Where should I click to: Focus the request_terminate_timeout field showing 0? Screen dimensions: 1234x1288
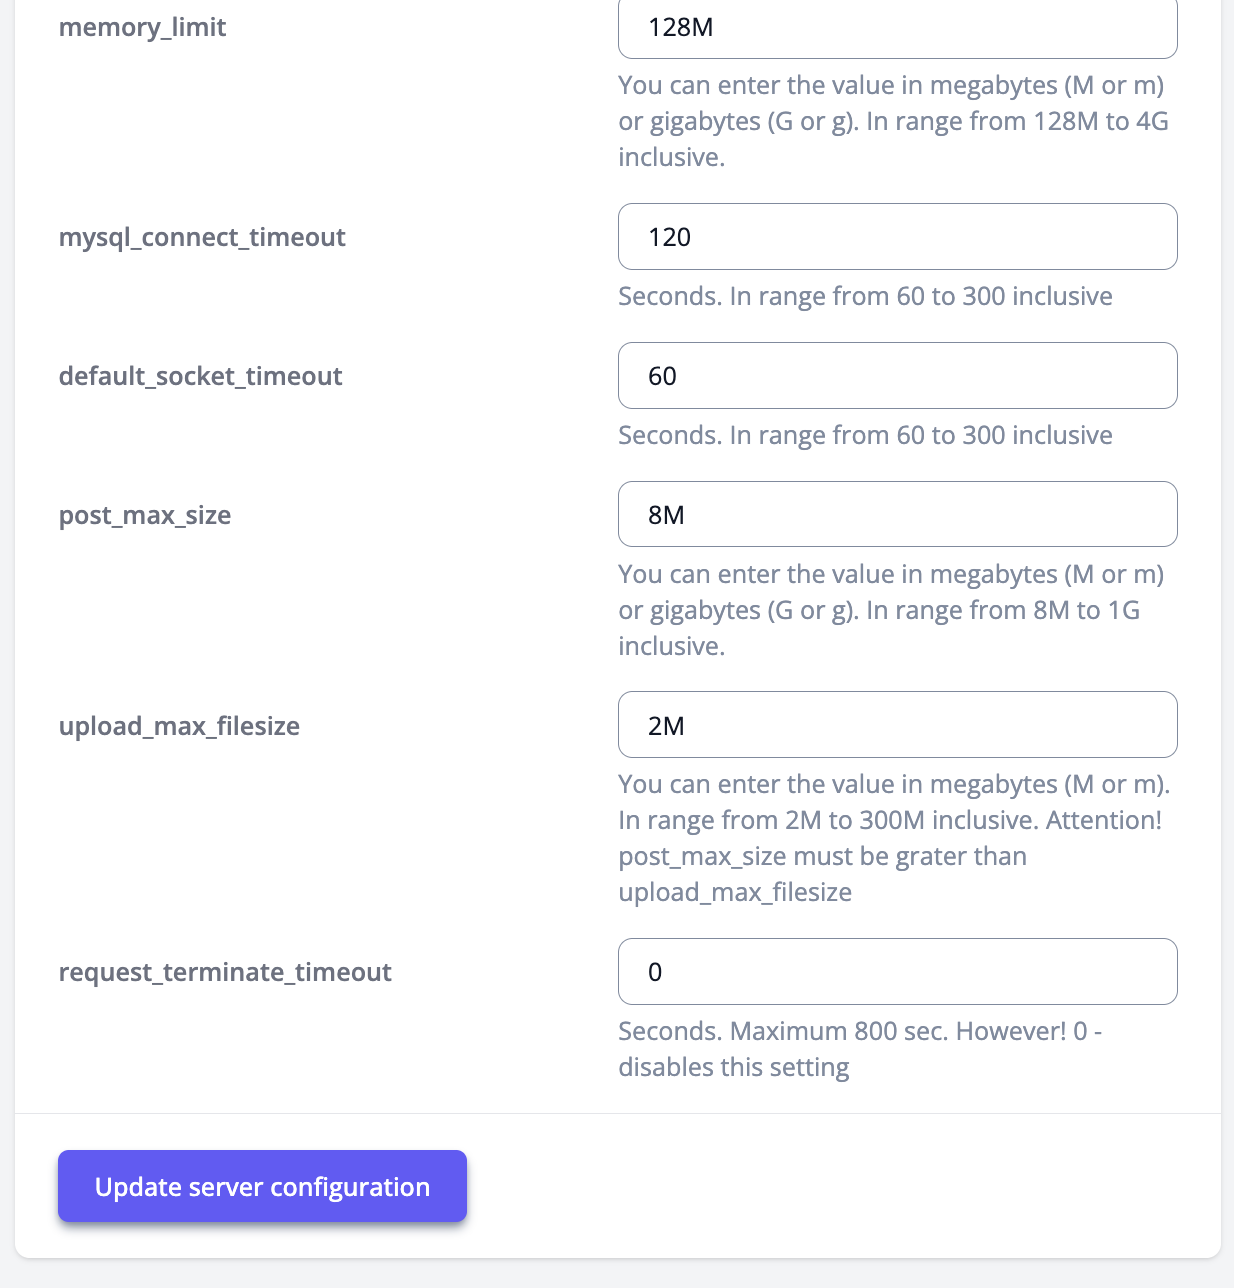(897, 972)
